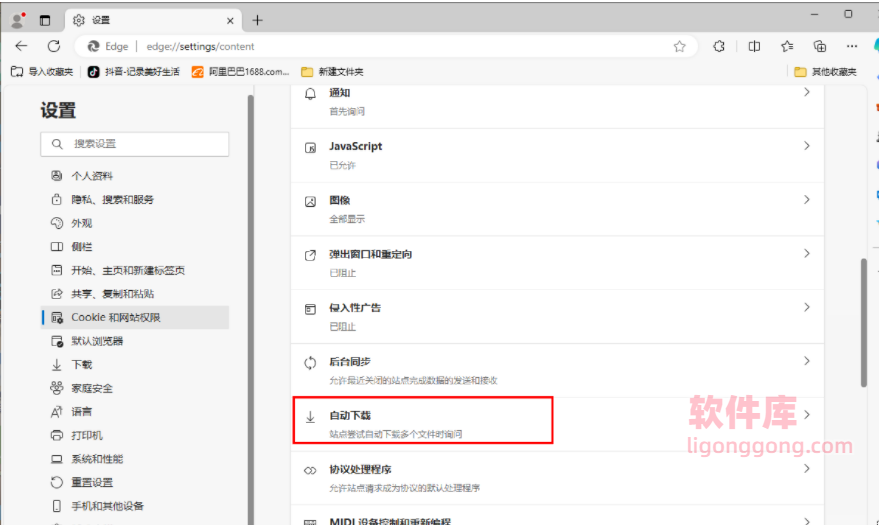Open 重置设置 section

[x=135, y=482]
